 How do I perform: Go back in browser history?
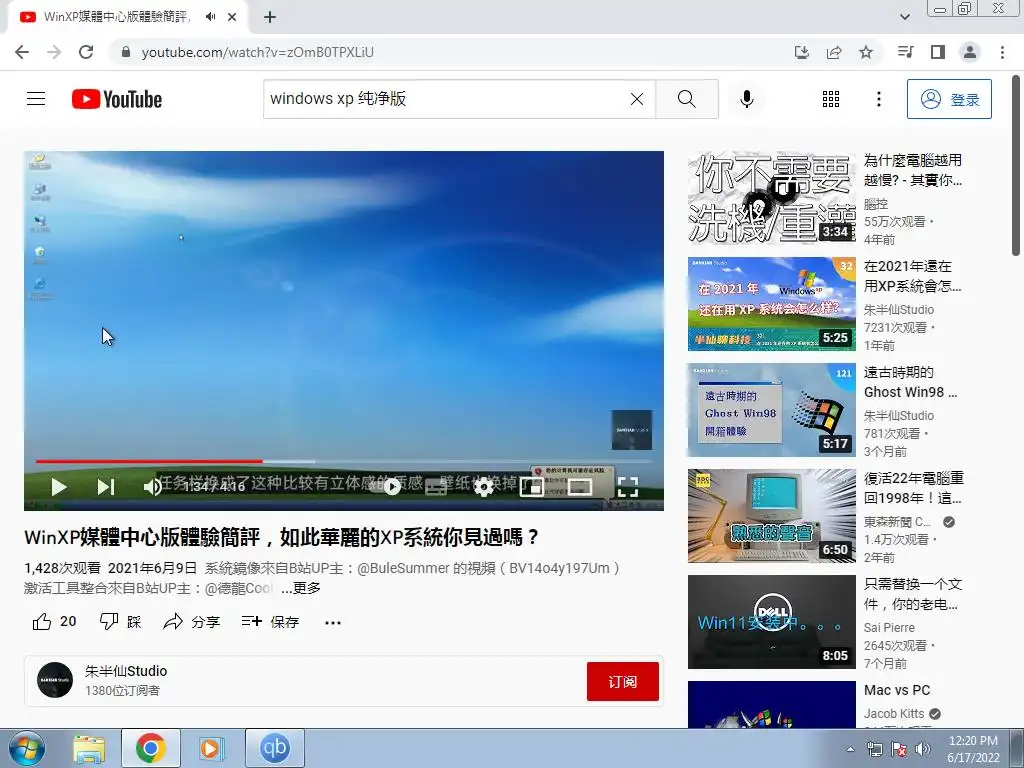pyautogui.click(x=22, y=52)
